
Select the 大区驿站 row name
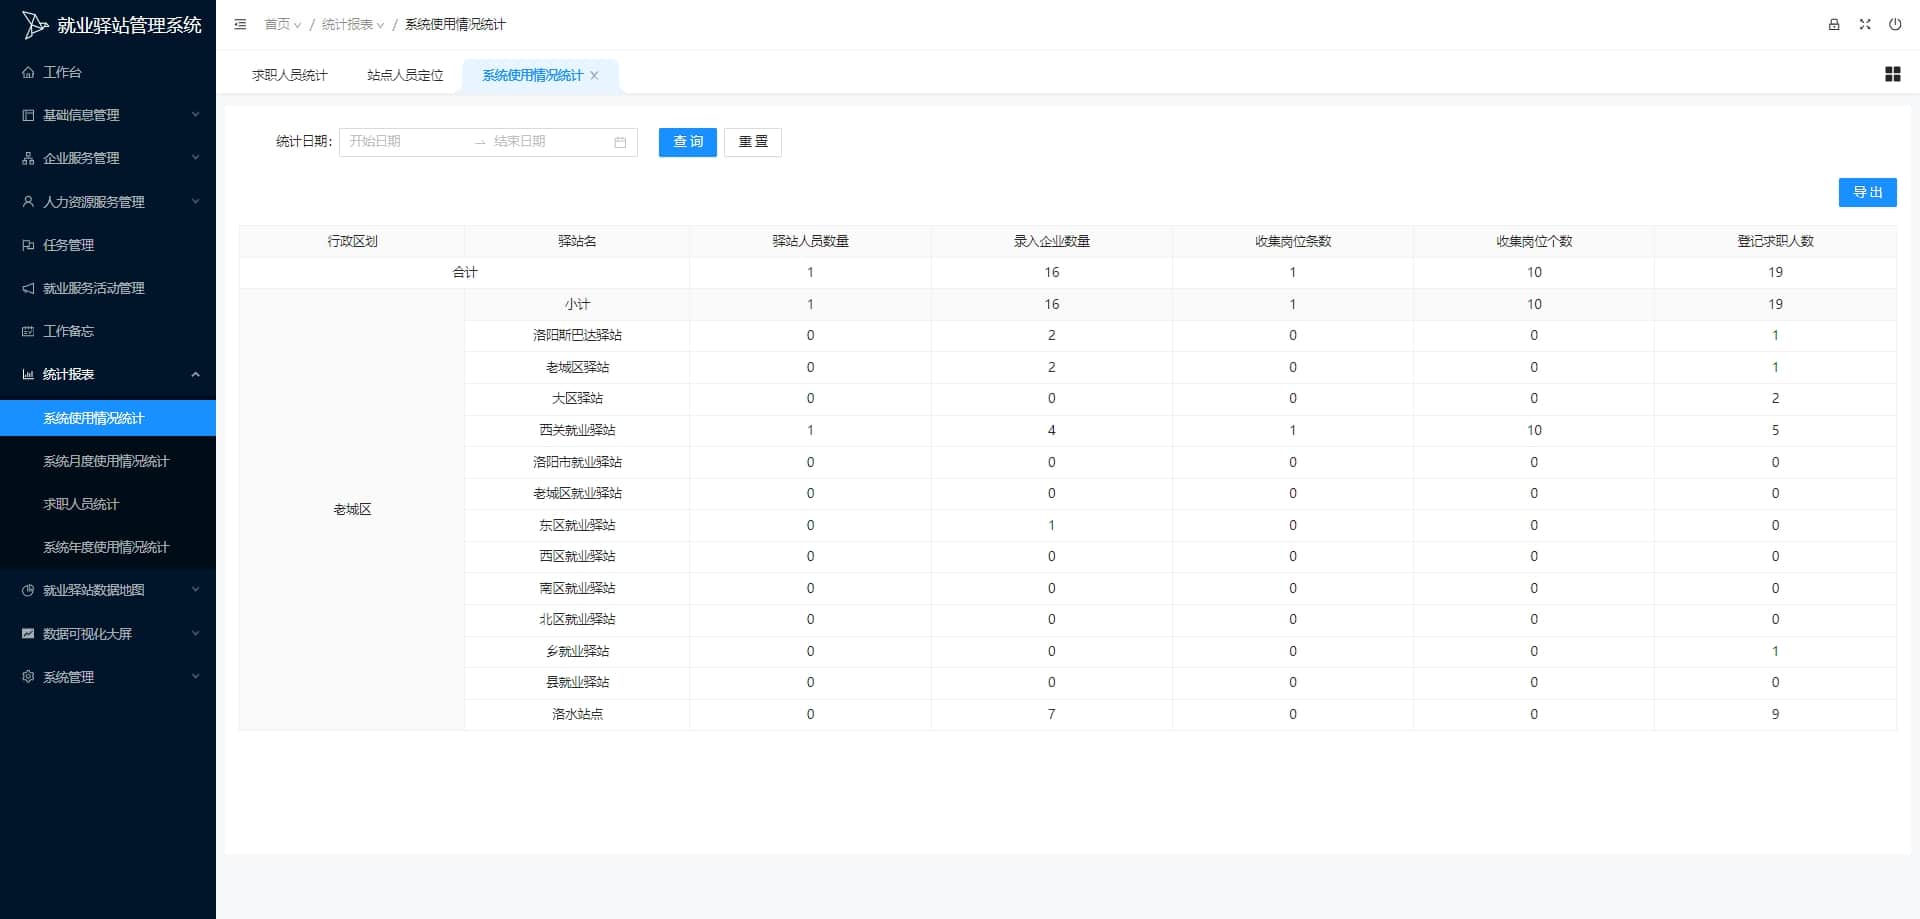click(577, 398)
